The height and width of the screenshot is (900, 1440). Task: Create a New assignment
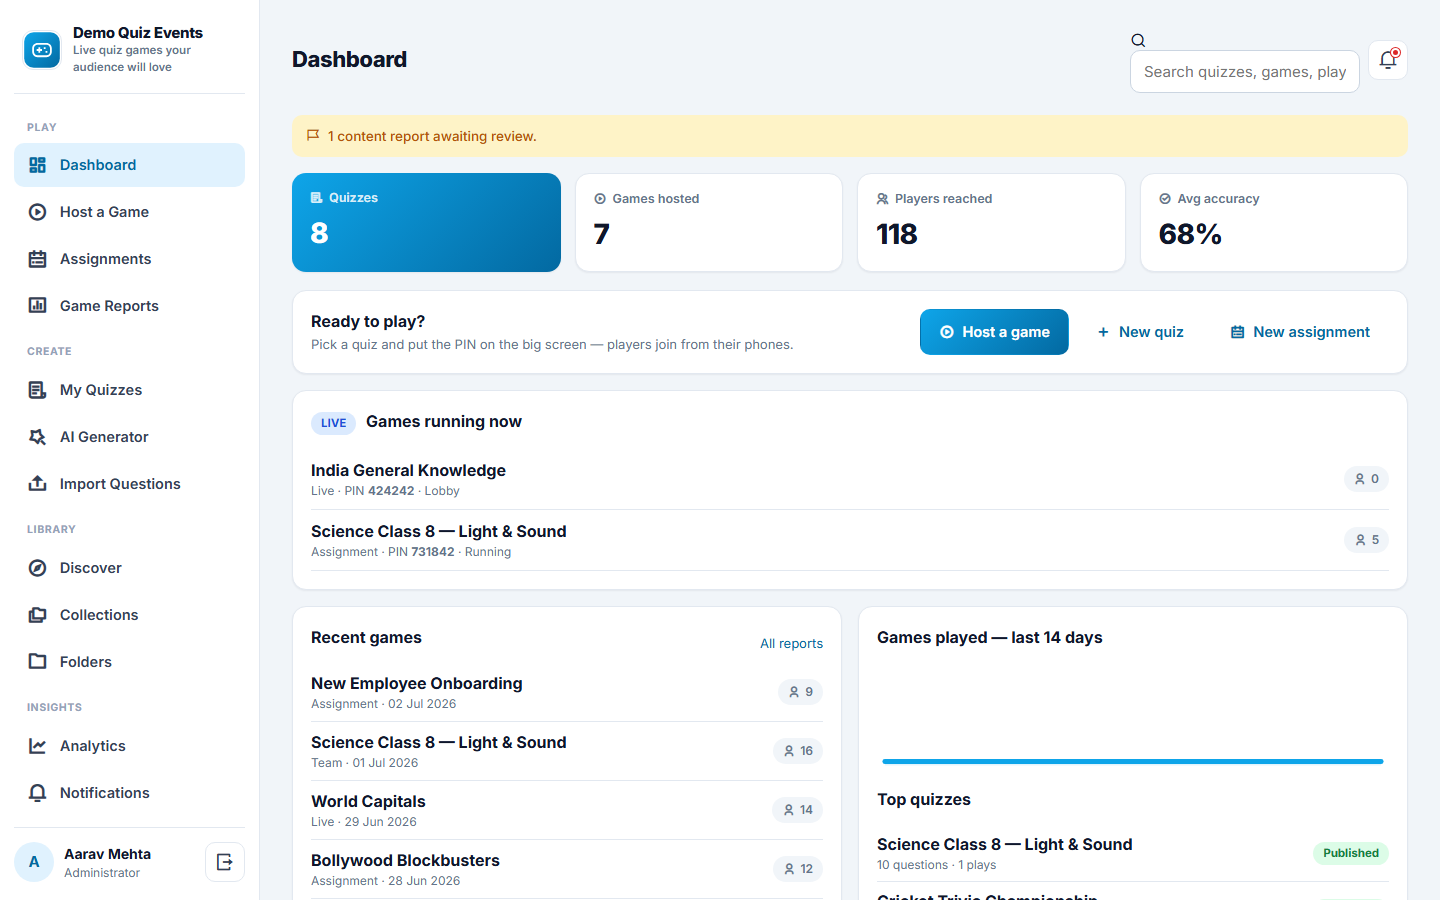click(1300, 332)
